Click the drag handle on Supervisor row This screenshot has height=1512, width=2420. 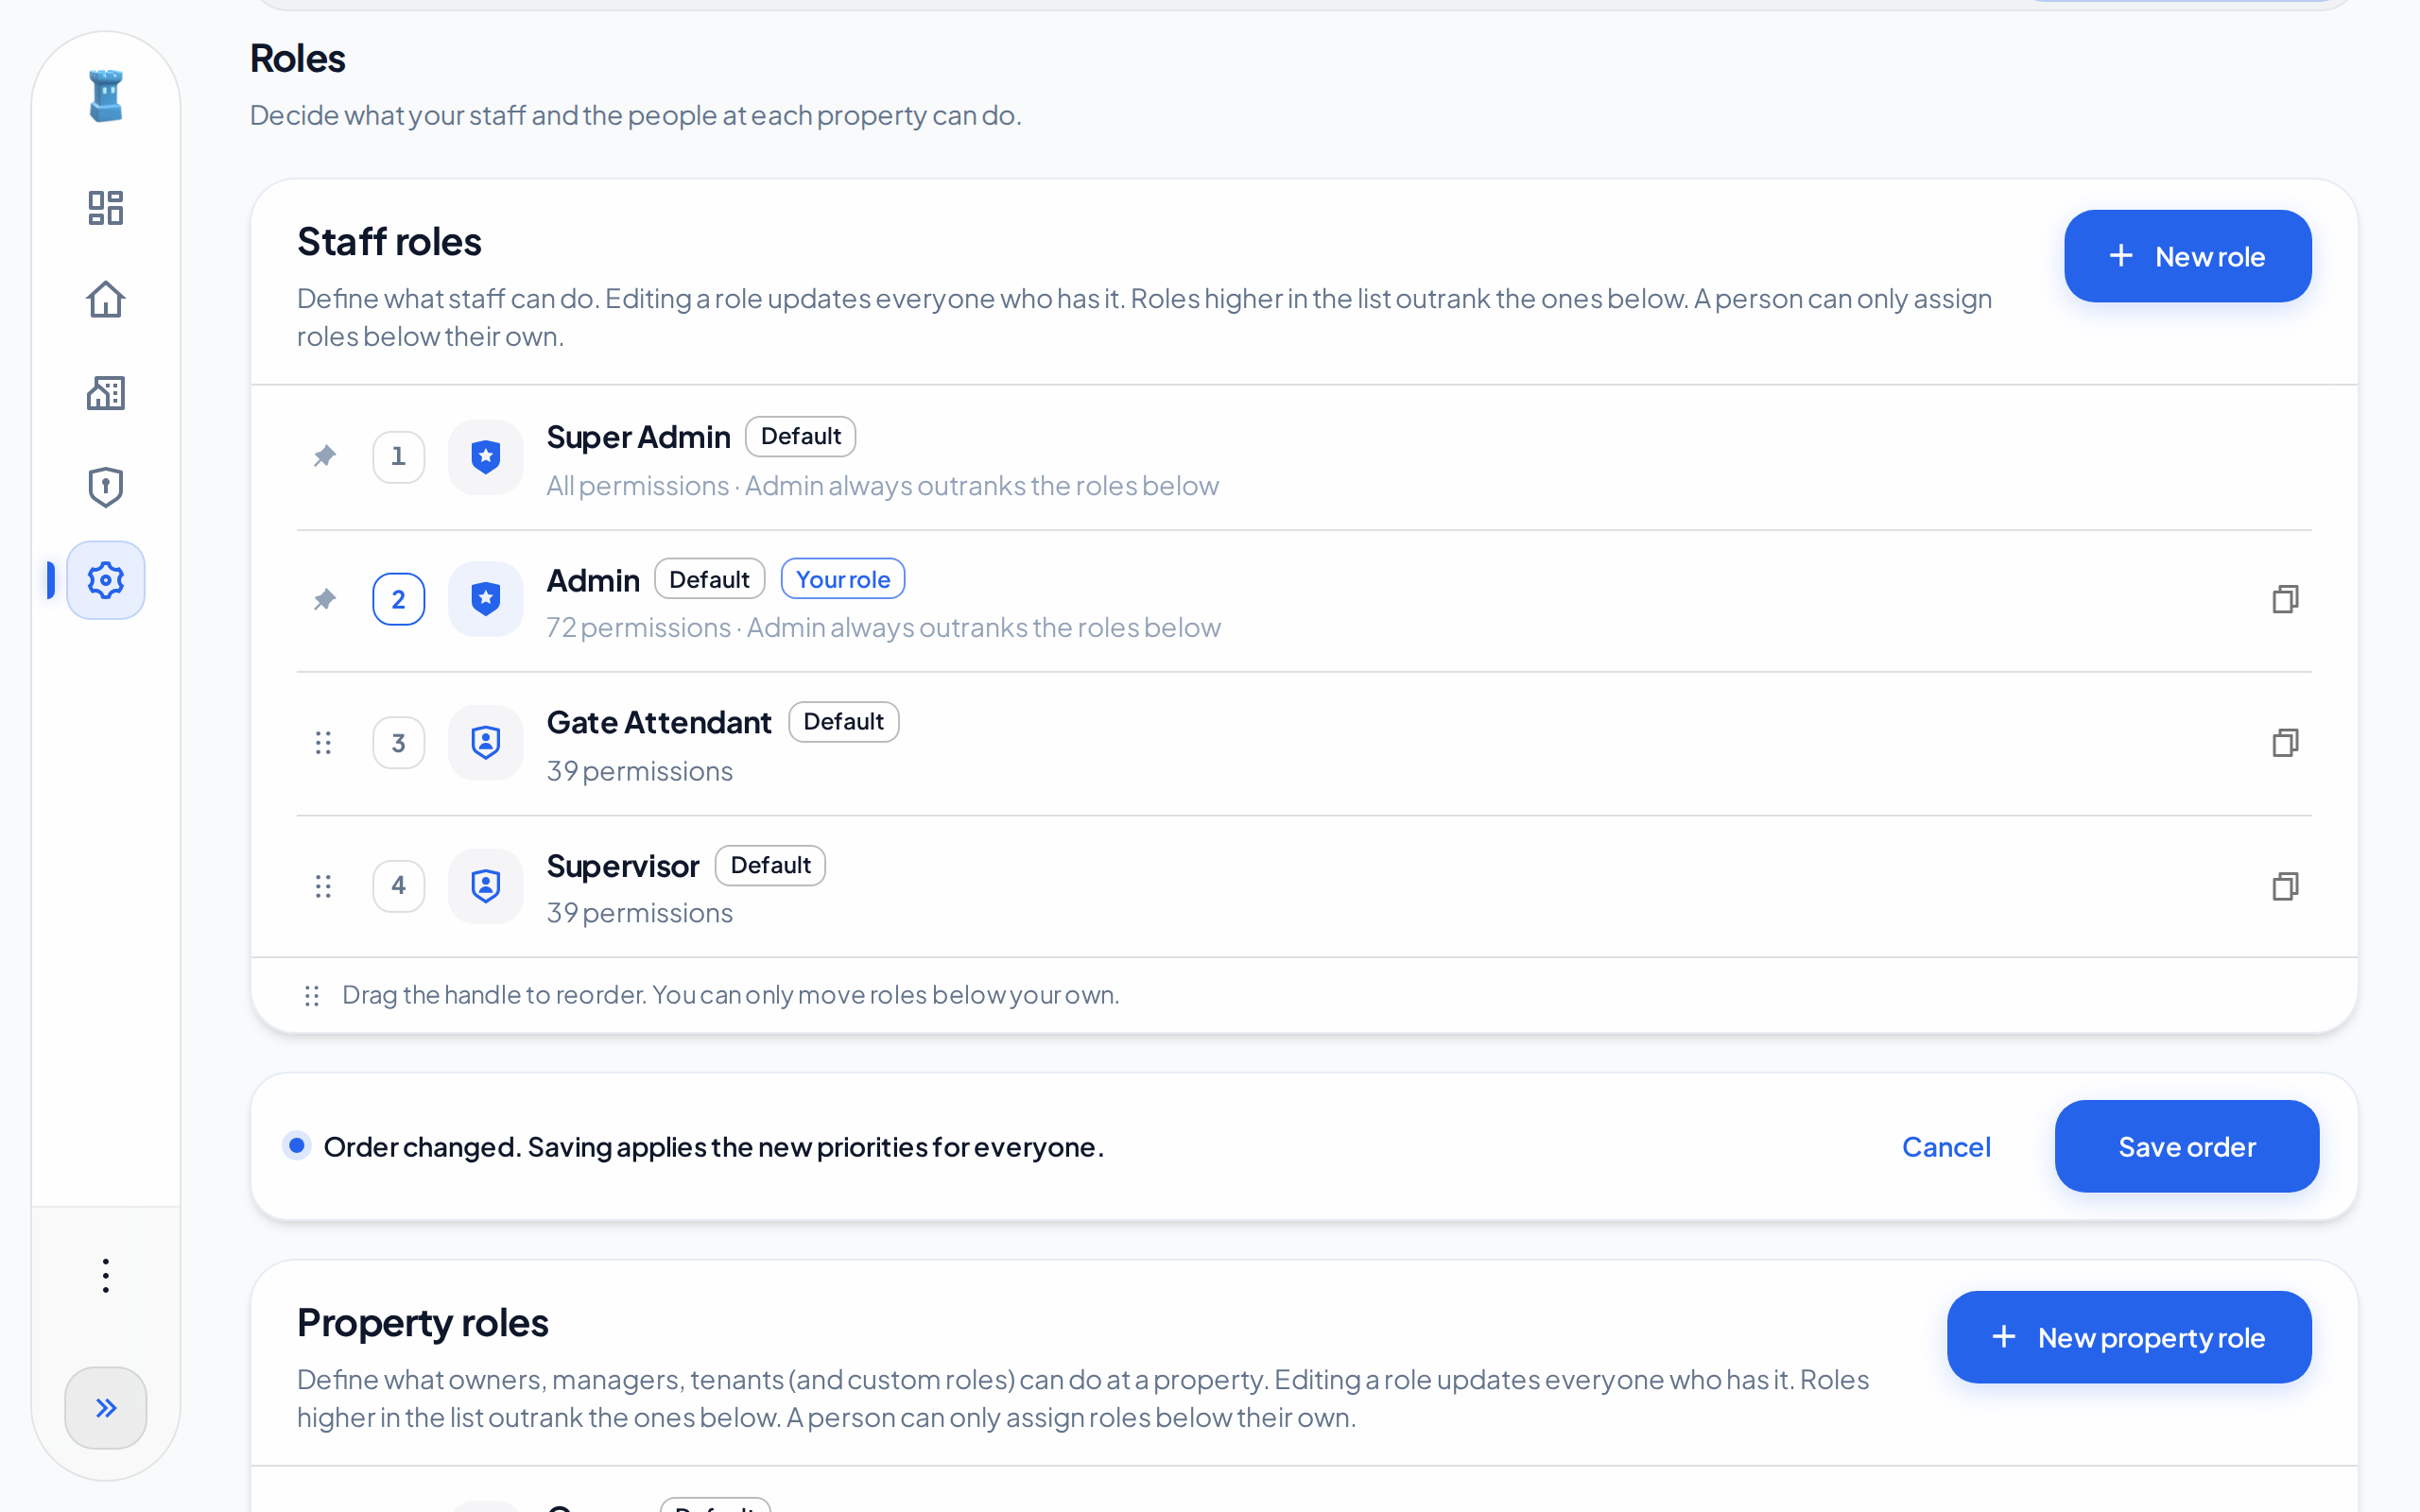pos(323,886)
